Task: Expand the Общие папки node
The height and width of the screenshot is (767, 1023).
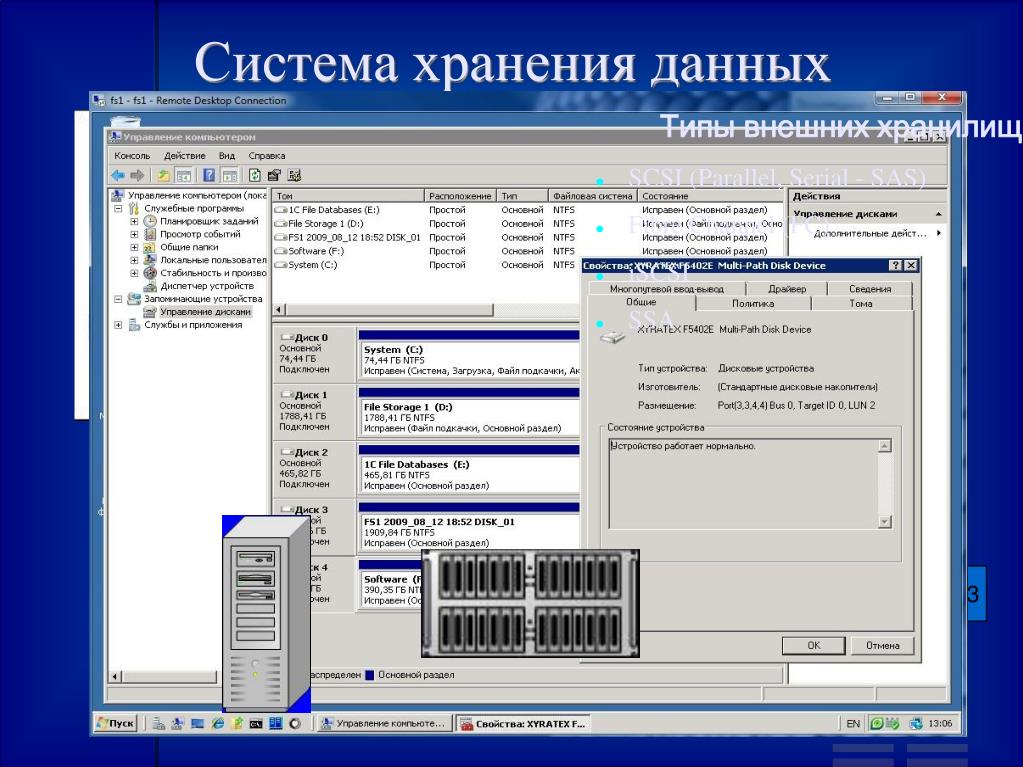Action: (x=134, y=248)
